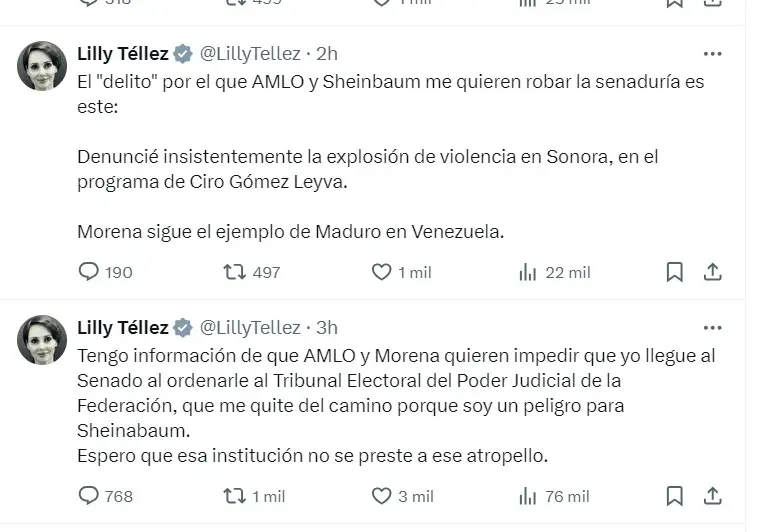768x532 pixels.
Task: Click Lilly Téllez name on the 3h tweet
Action: coord(123,327)
